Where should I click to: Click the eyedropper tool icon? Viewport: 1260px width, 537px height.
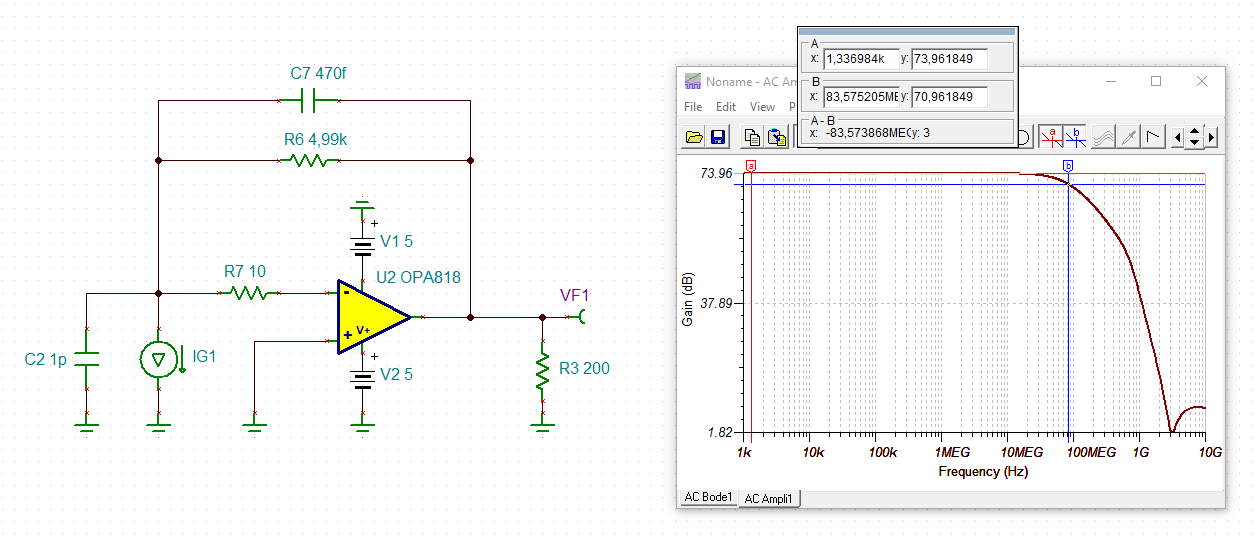point(1129,137)
